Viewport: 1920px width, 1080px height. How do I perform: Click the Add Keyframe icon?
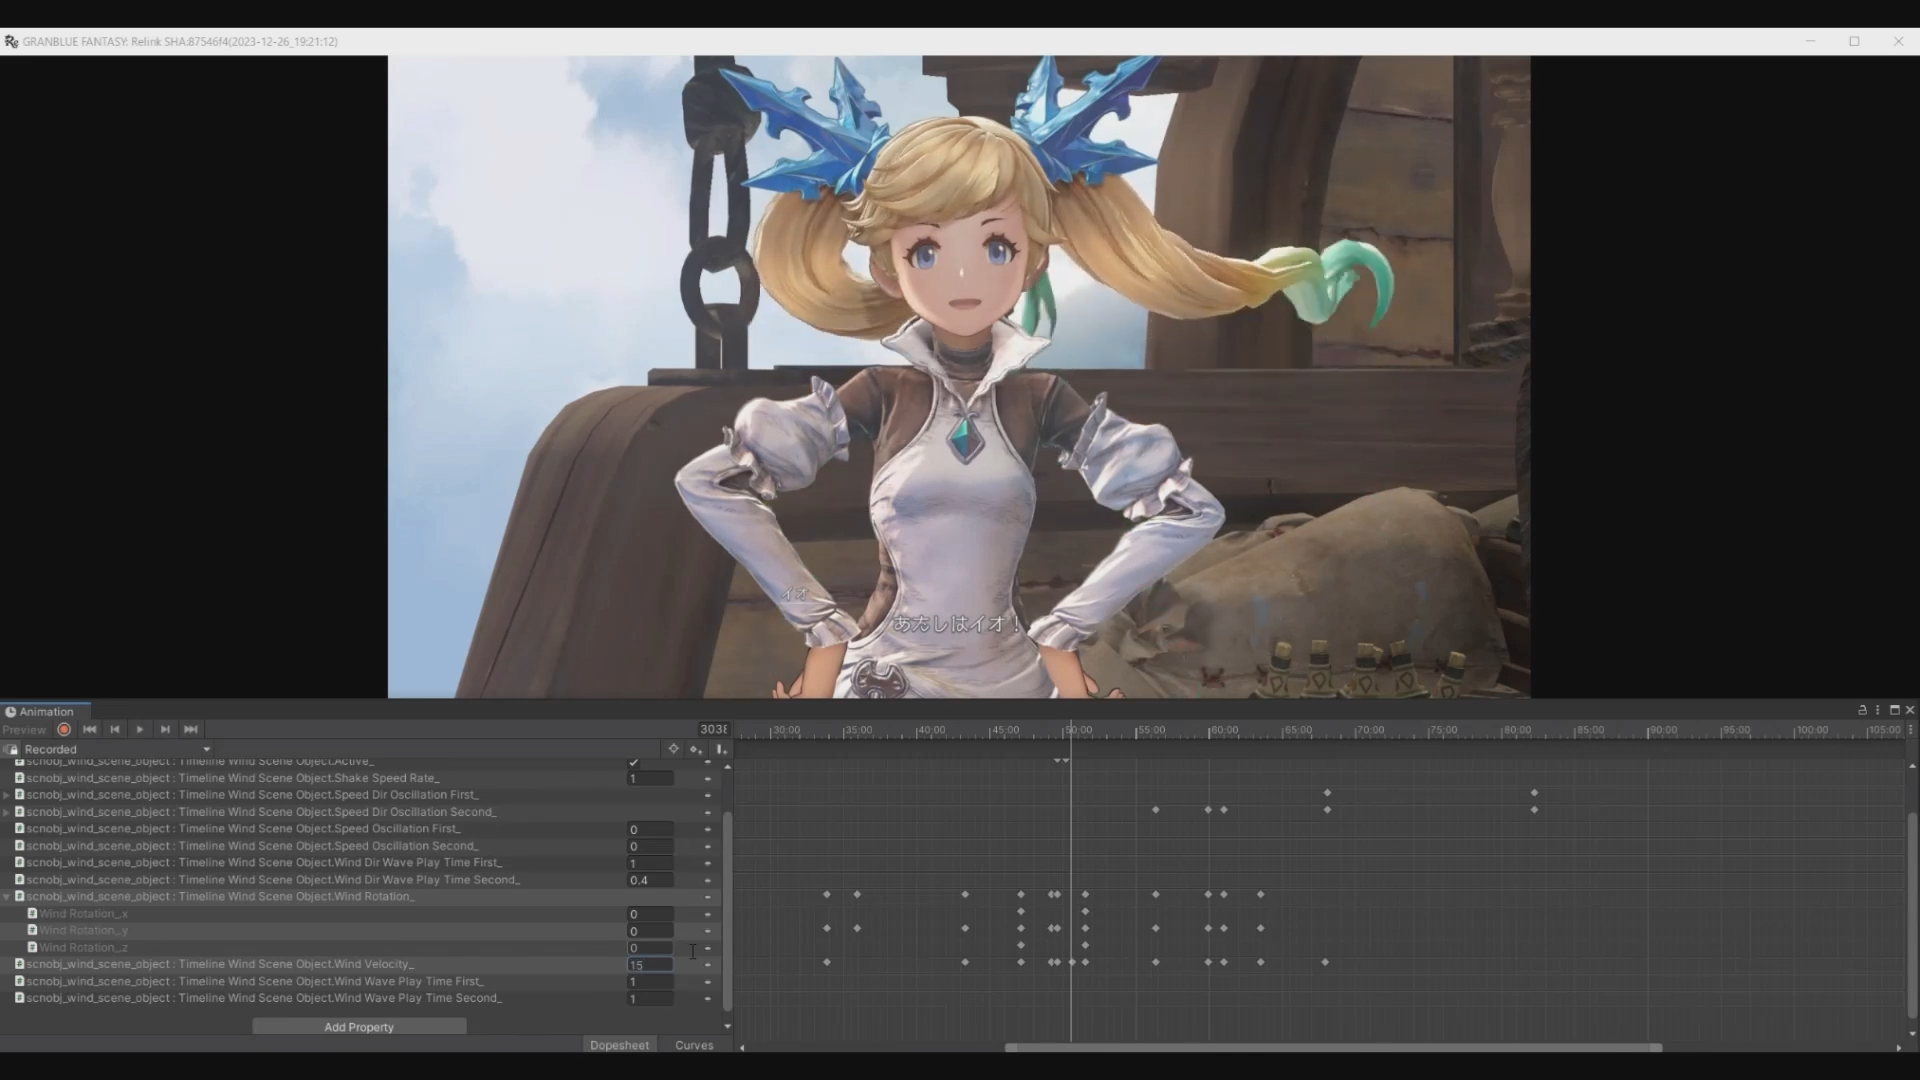[x=696, y=749]
